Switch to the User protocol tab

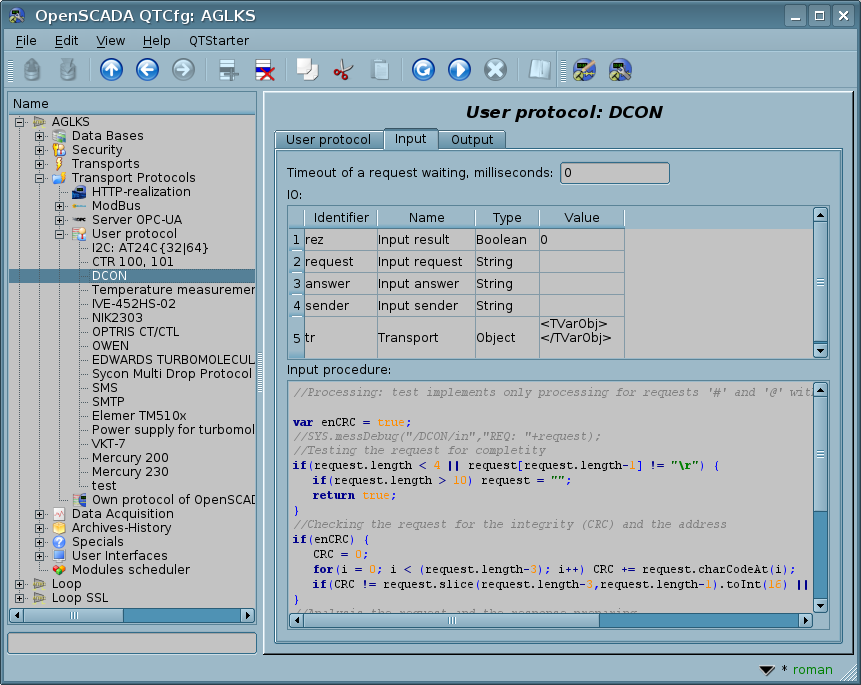[328, 140]
